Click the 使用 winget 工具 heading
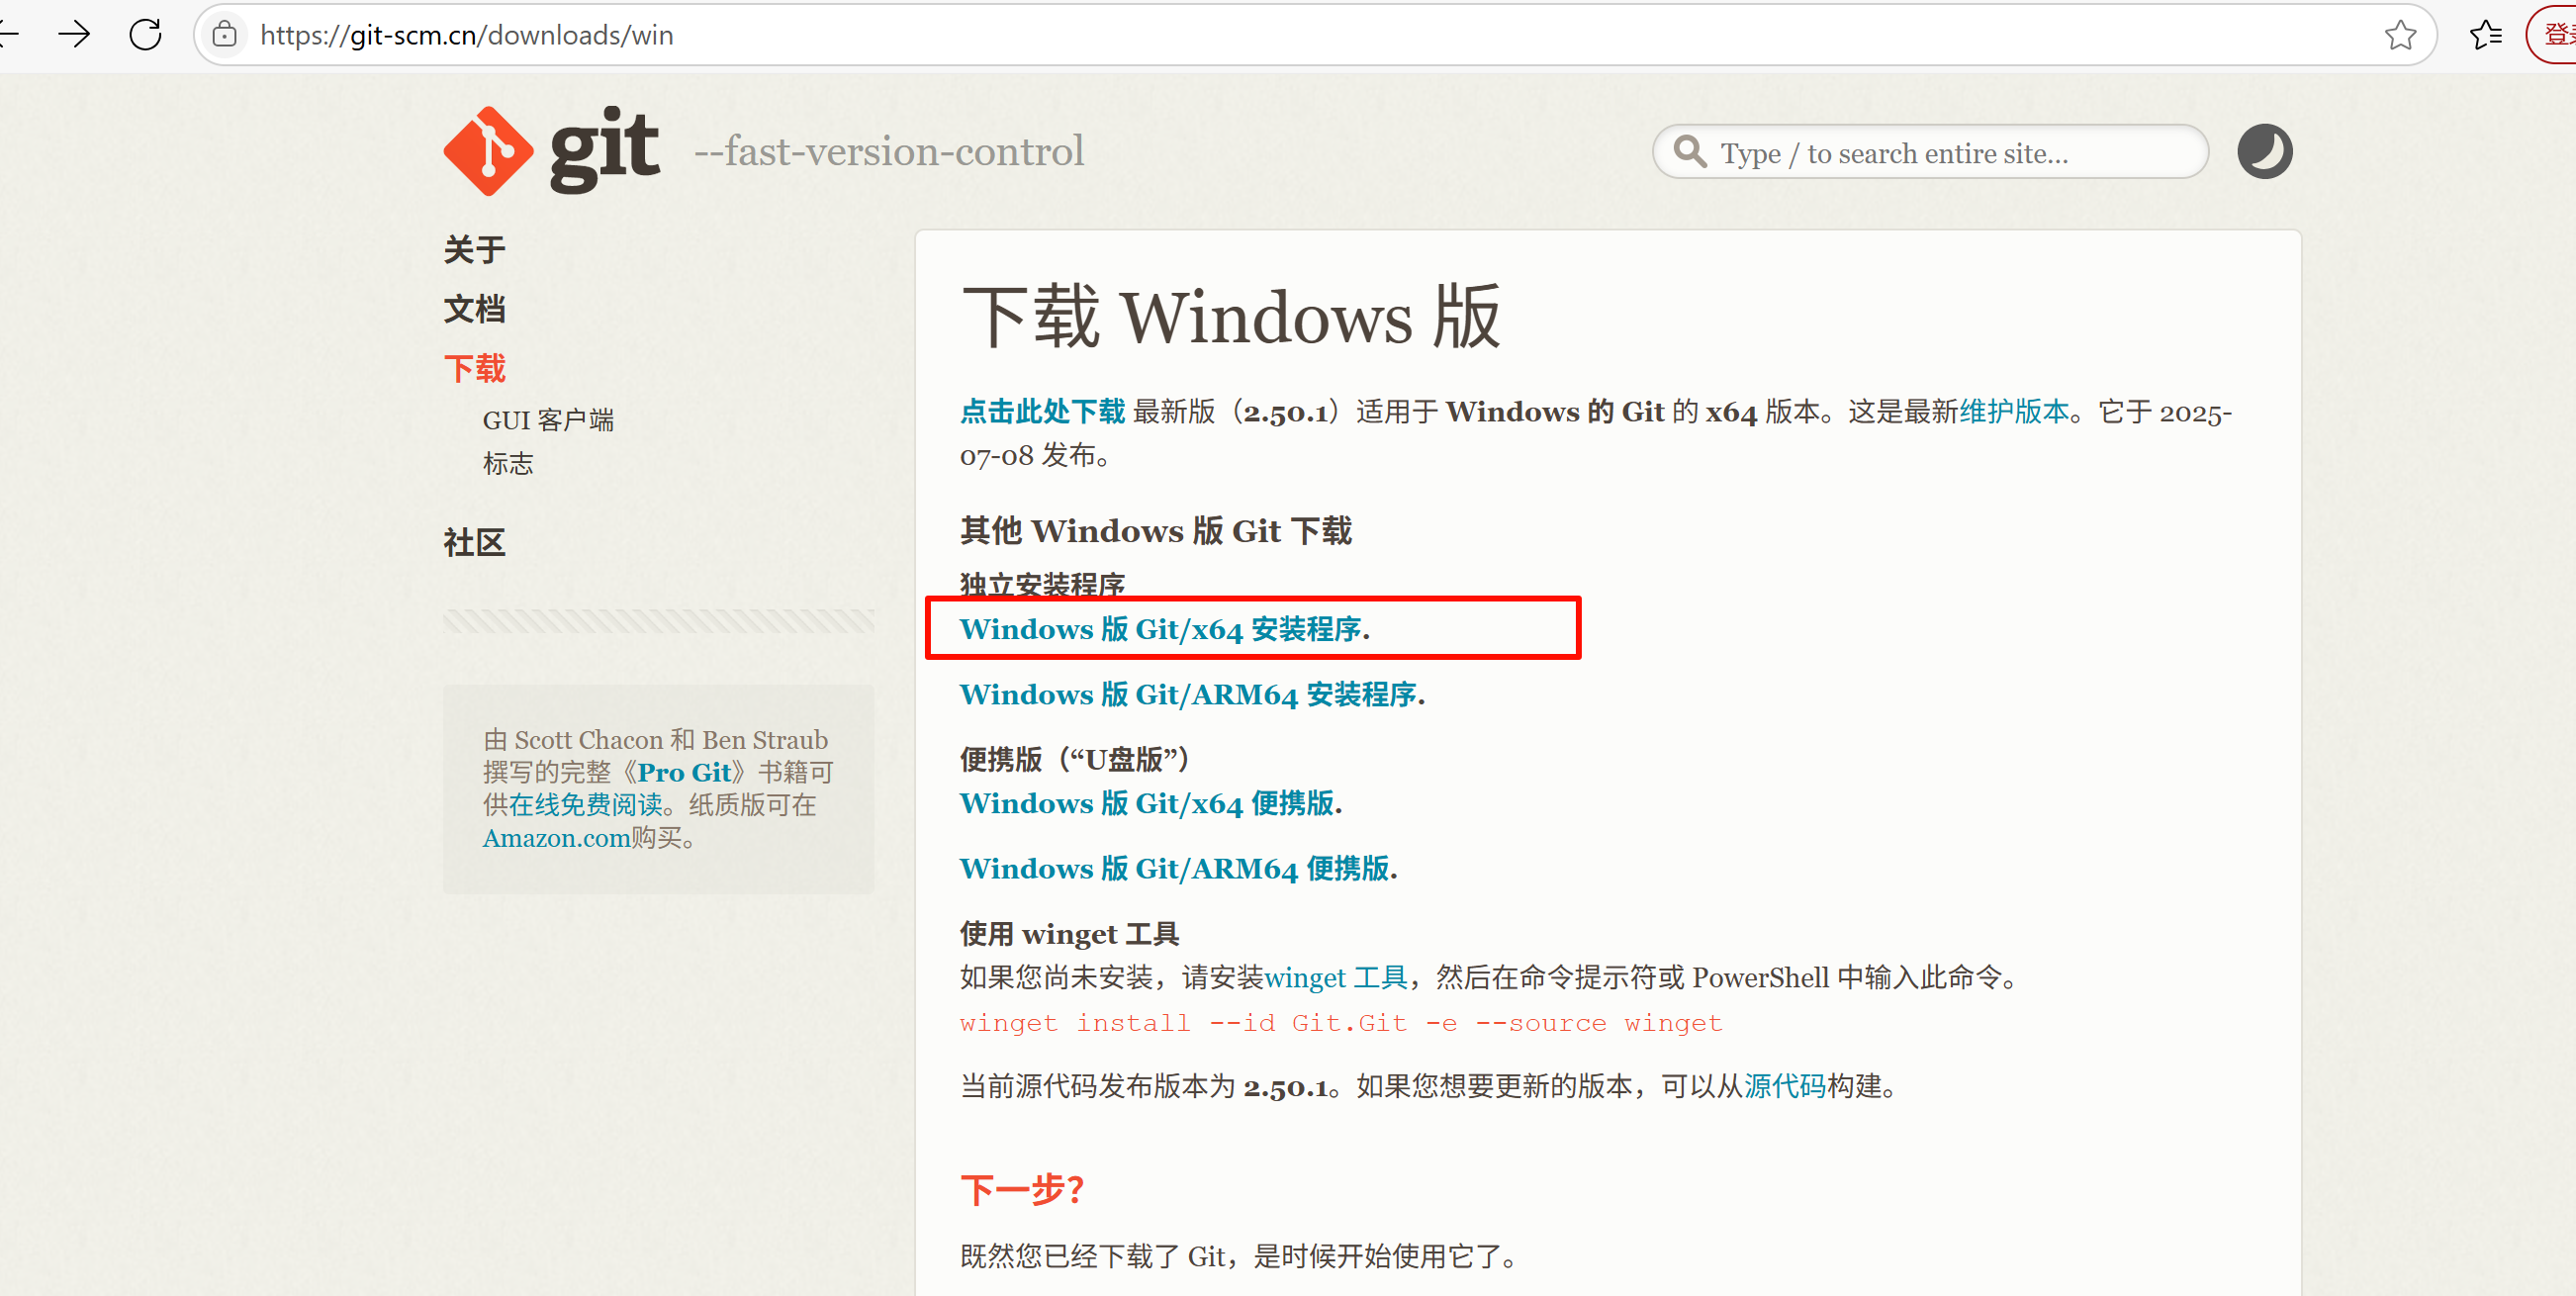Image resolution: width=2576 pixels, height=1296 pixels. [x=1069, y=934]
